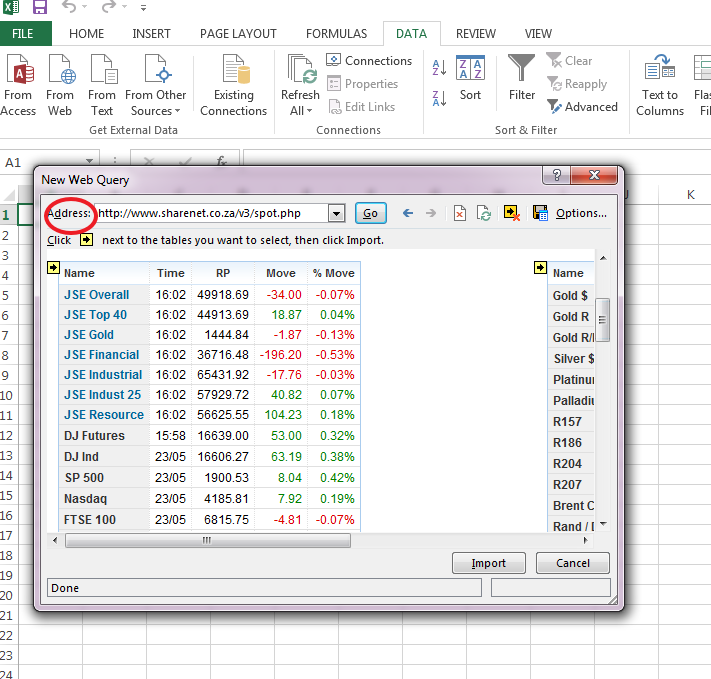Click the From Text icon

pos(104,69)
